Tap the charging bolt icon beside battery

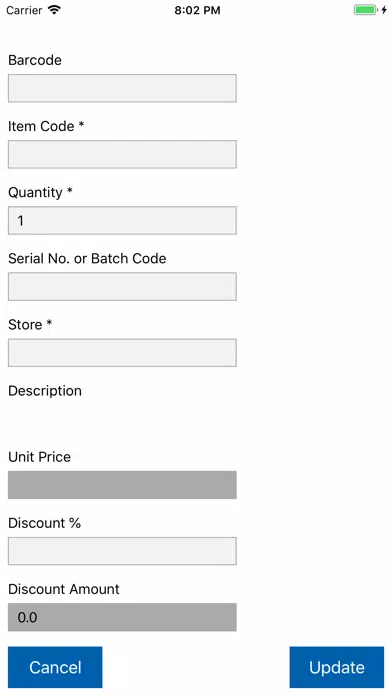click(x=384, y=10)
